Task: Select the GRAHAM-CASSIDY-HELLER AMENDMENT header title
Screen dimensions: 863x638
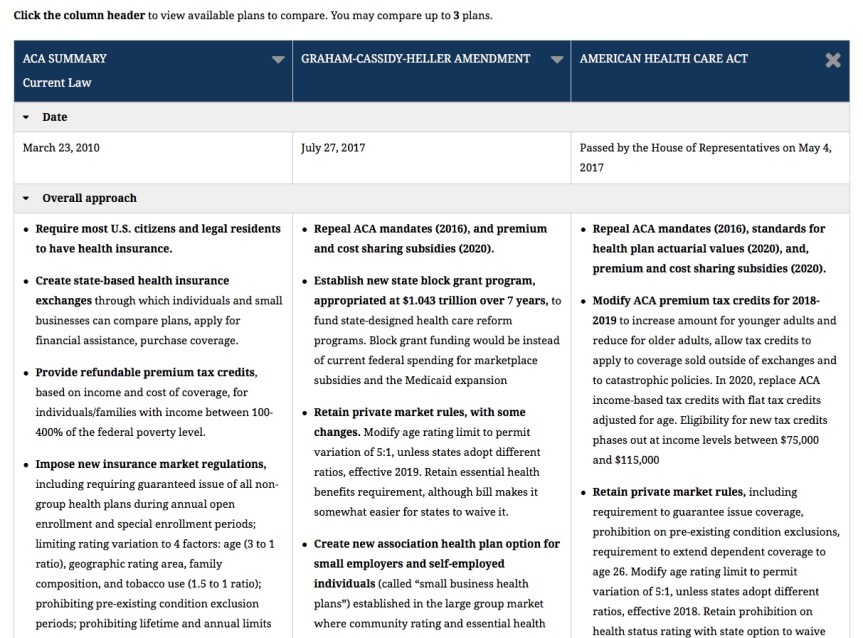Action: 415,59
